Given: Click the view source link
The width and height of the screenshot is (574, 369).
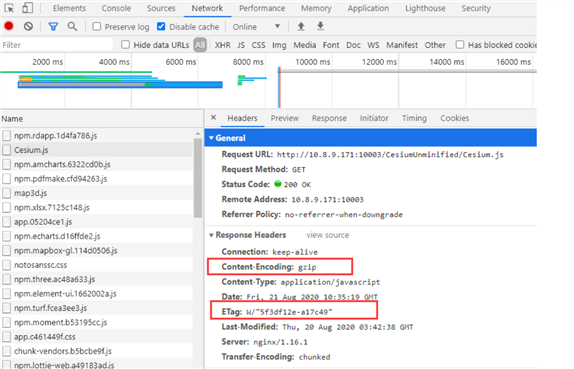Looking at the screenshot, I should (328, 235).
